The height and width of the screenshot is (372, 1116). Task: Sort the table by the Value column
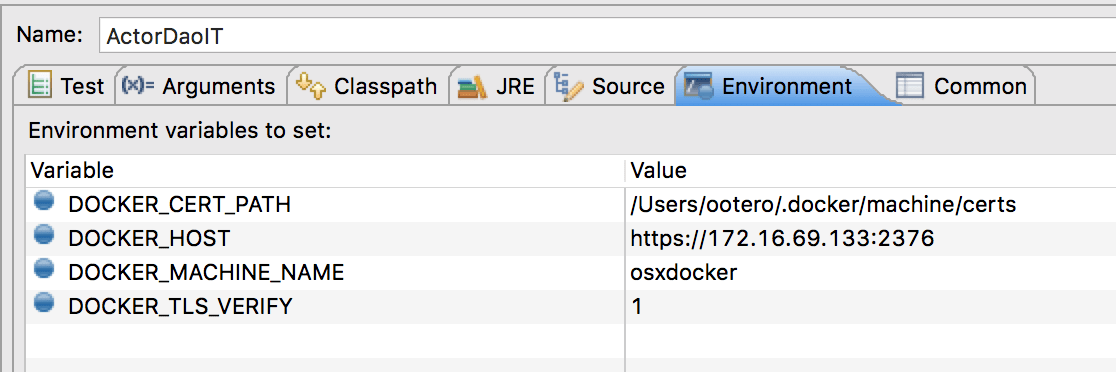tap(871, 171)
